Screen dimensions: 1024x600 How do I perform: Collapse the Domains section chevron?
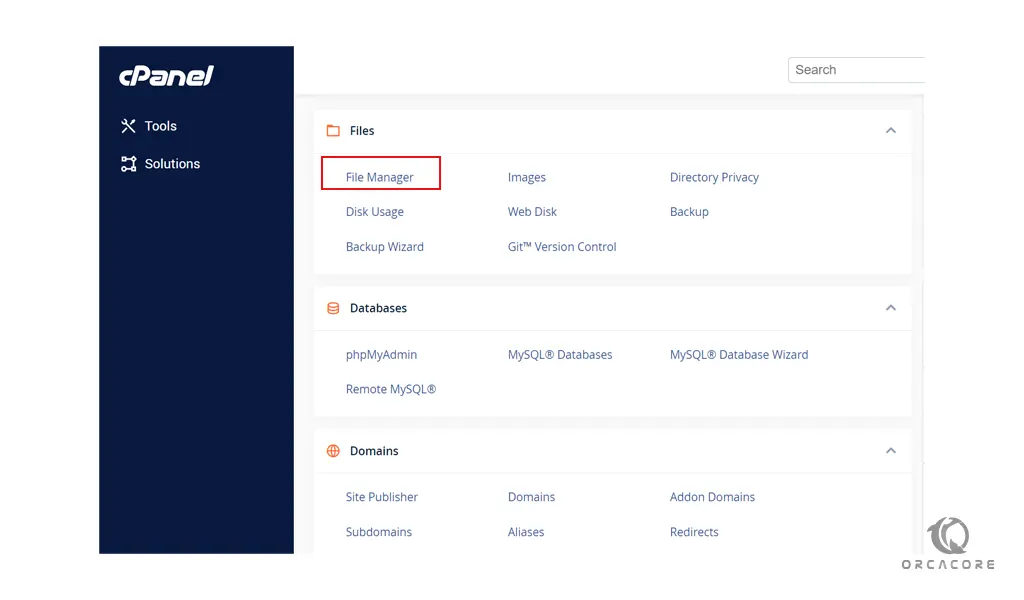click(x=891, y=450)
